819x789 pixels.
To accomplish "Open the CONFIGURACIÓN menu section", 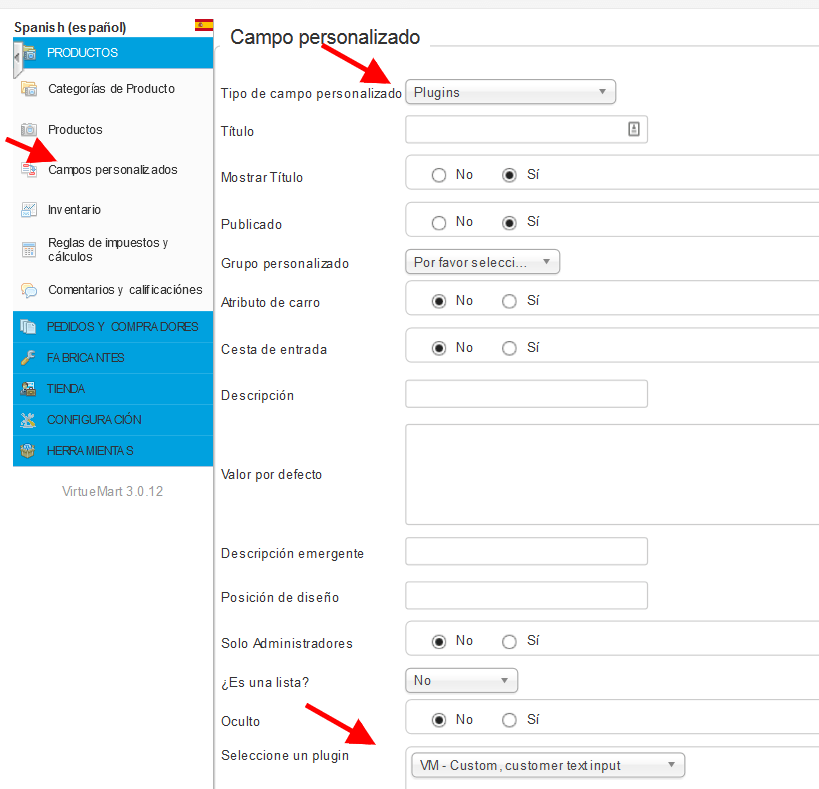I will pyautogui.click(x=113, y=419).
